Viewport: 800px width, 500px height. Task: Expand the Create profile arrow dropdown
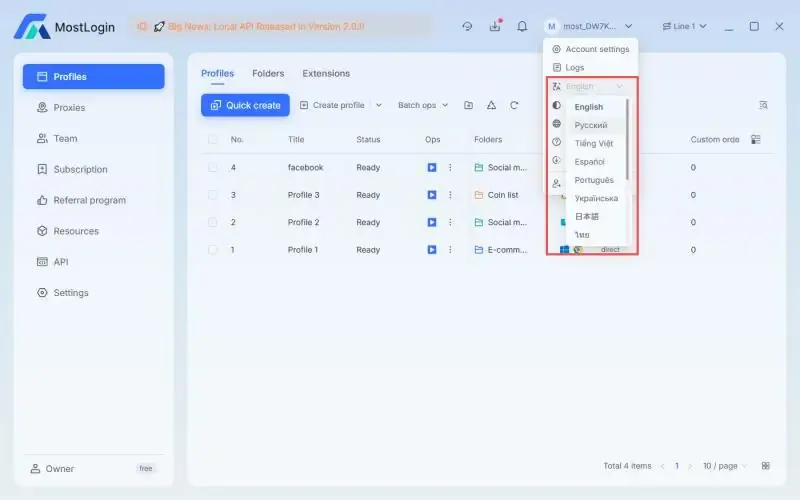[x=379, y=105]
